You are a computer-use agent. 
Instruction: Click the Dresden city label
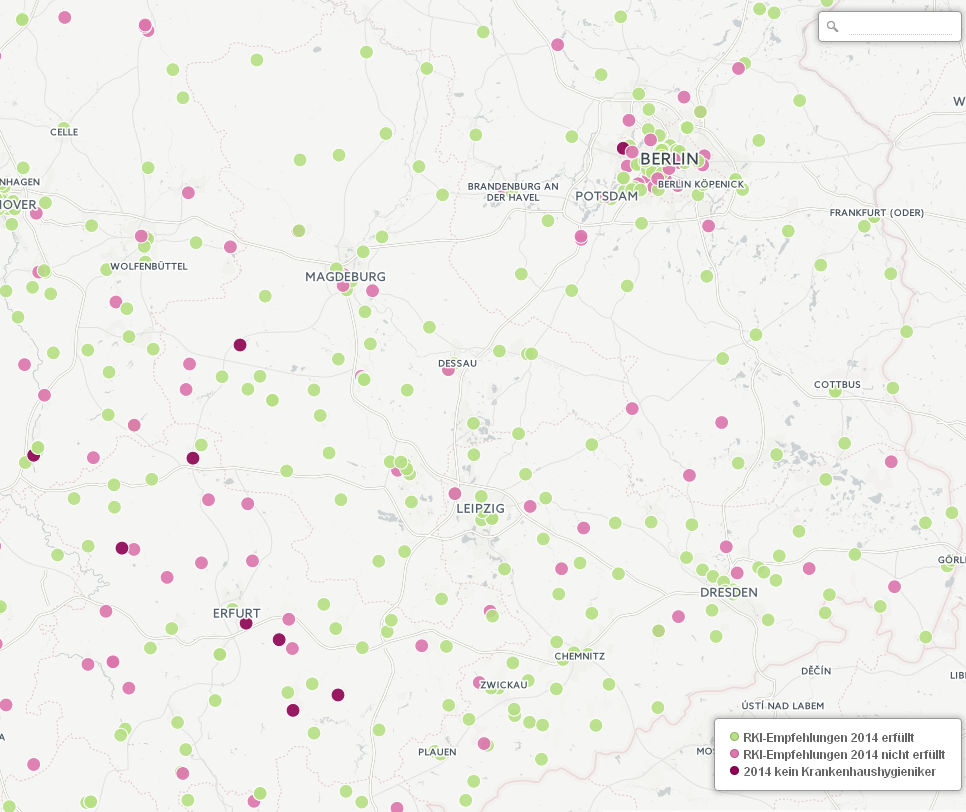click(727, 592)
